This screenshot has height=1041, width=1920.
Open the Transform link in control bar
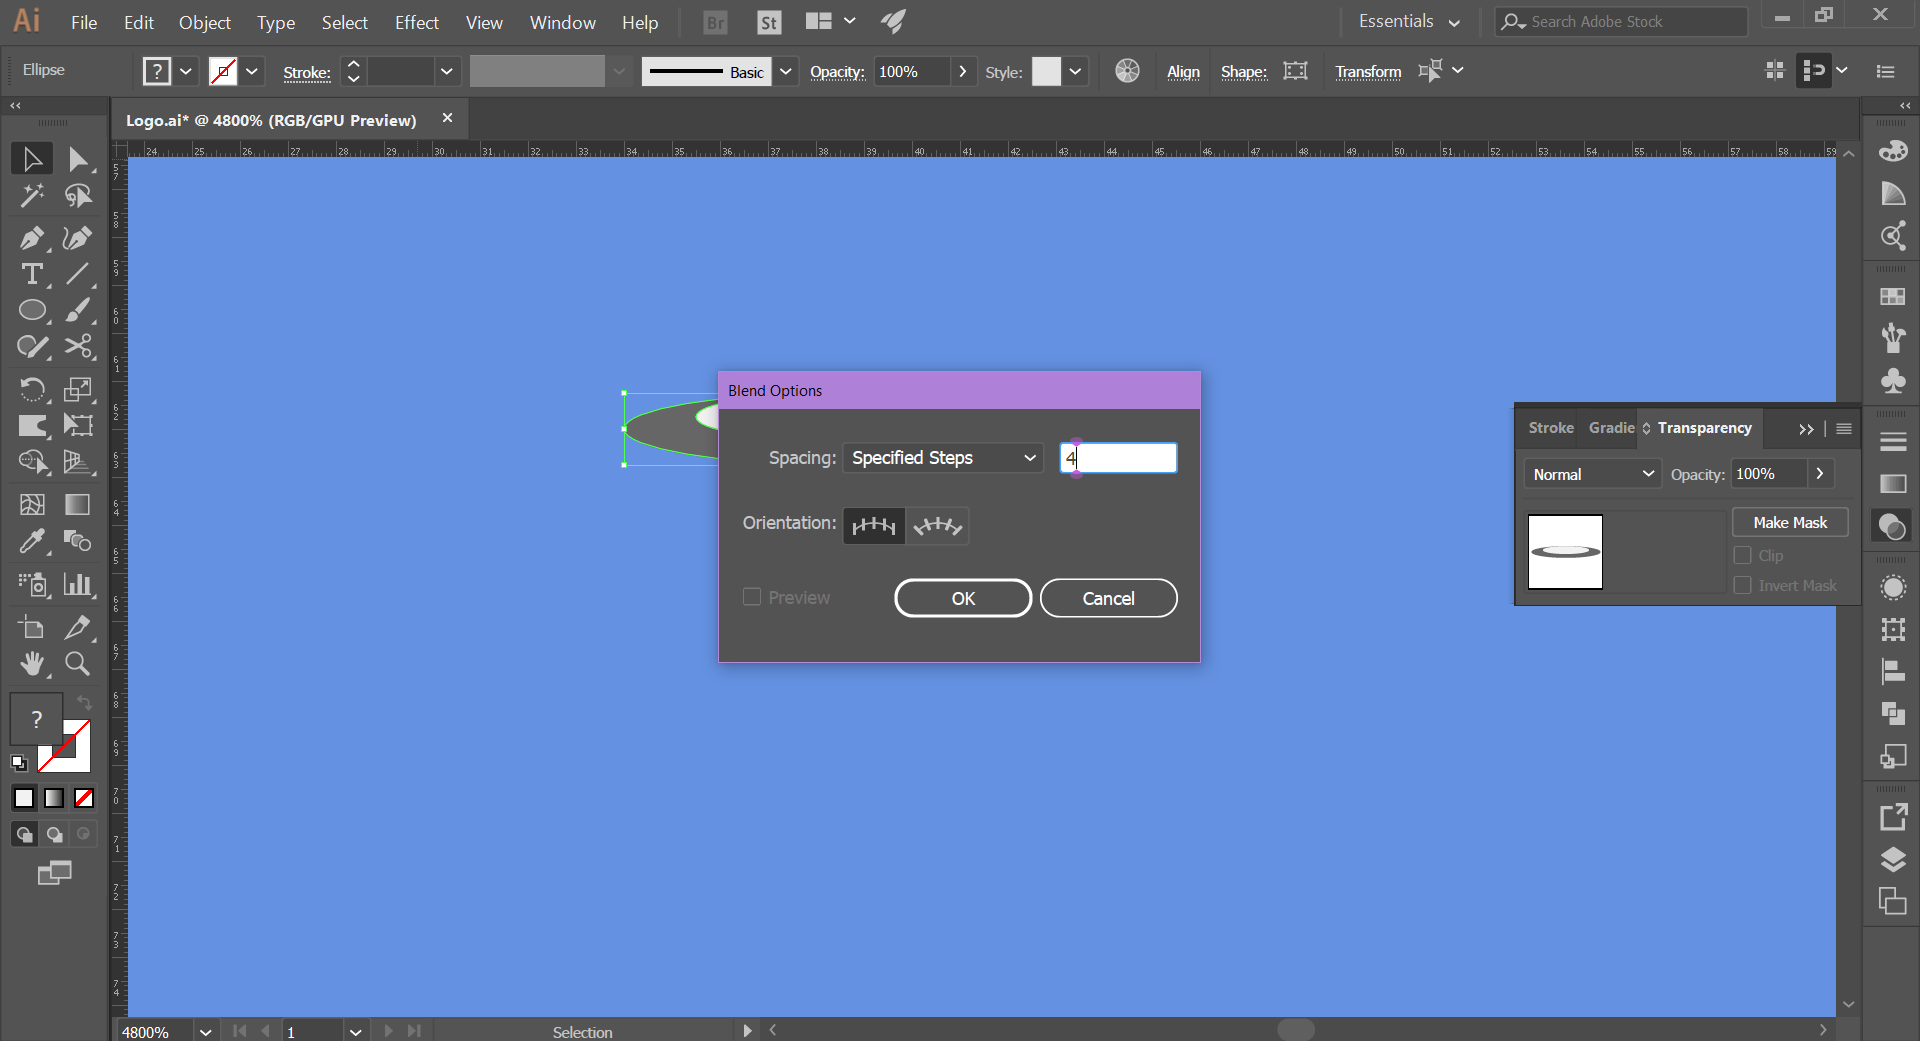click(1368, 72)
